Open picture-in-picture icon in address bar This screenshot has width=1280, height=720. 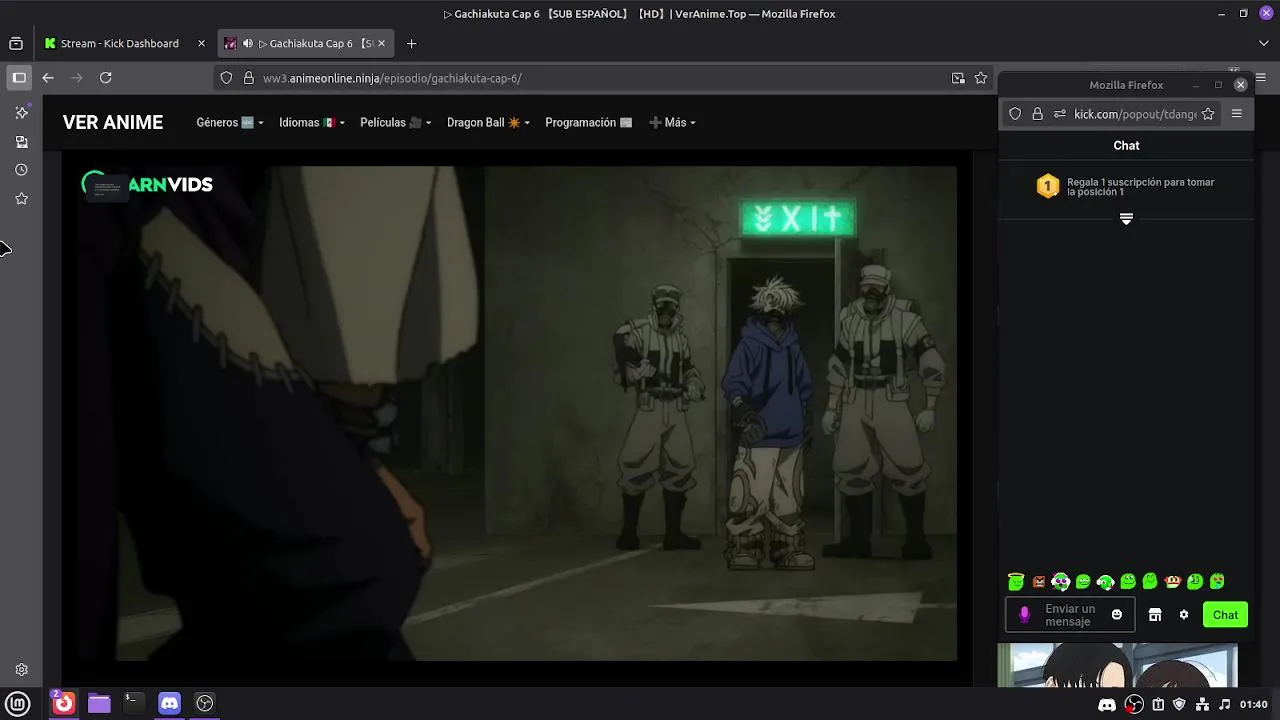click(x=958, y=78)
